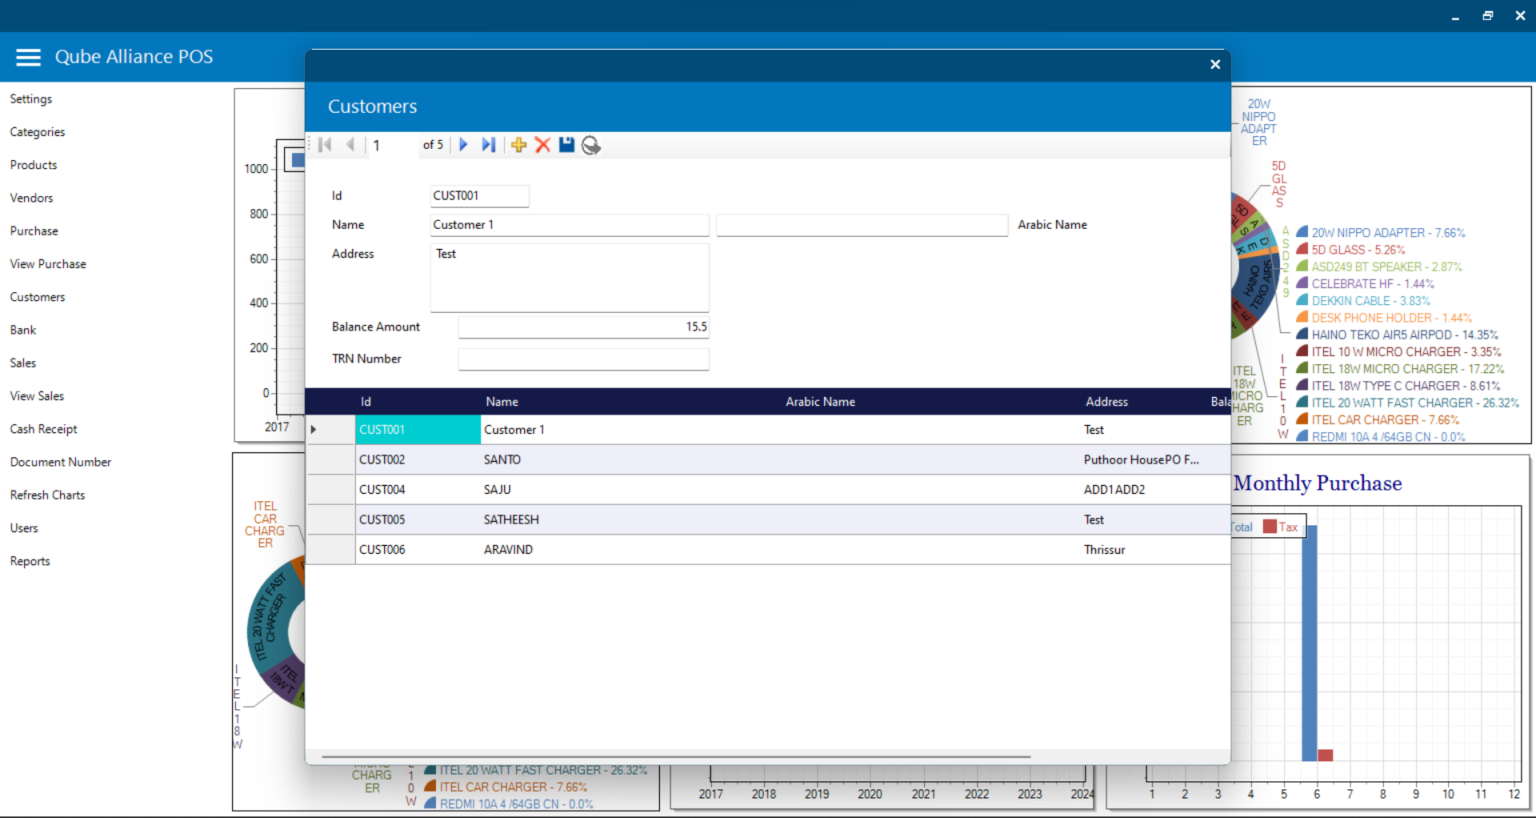The image size is (1536, 818).
Task: Add a new customer record
Action: 518,145
